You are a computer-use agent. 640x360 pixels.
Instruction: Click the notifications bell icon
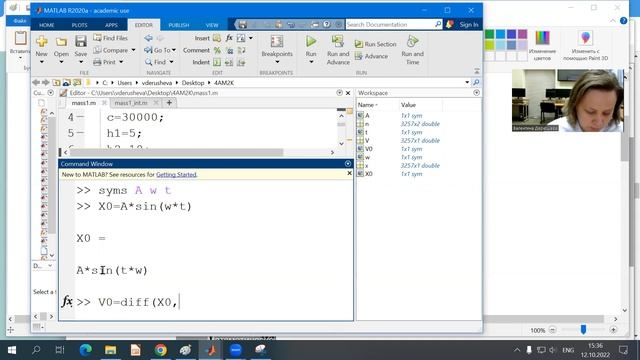click(449, 24)
